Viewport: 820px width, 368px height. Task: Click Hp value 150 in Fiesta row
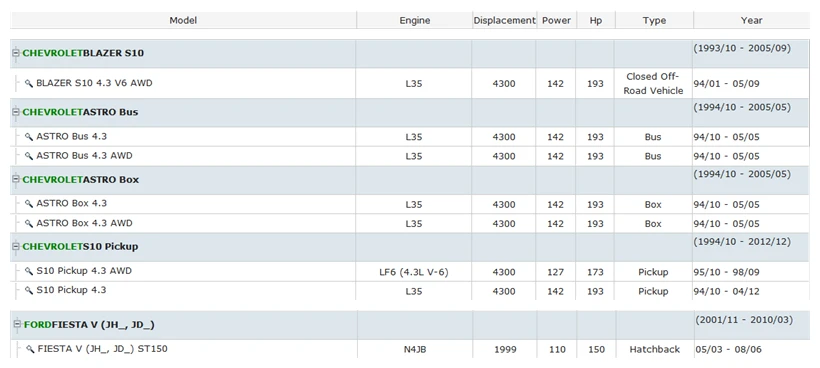(596, 349)
